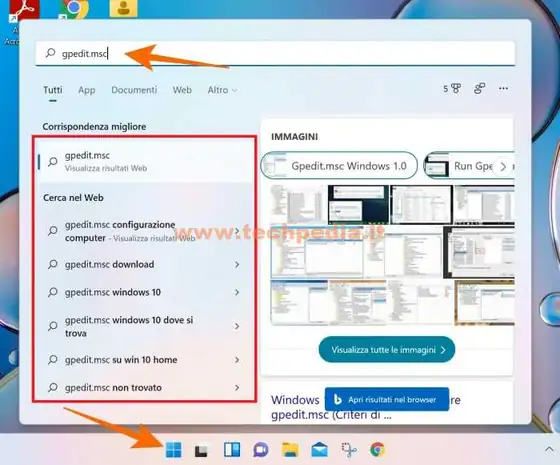This screenshot has width=560, height=465.
Task: Open the first thumbnail in middle row
Action: [x=316, y=251]
